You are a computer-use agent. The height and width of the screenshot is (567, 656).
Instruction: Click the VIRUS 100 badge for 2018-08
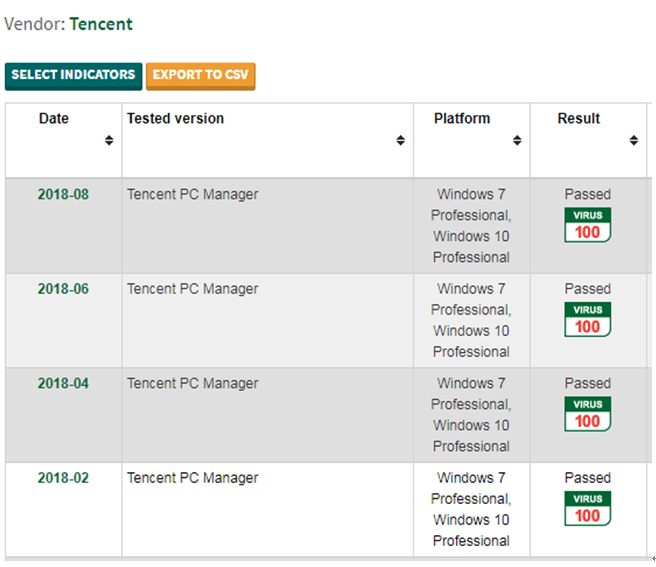[x=587, y=224]
